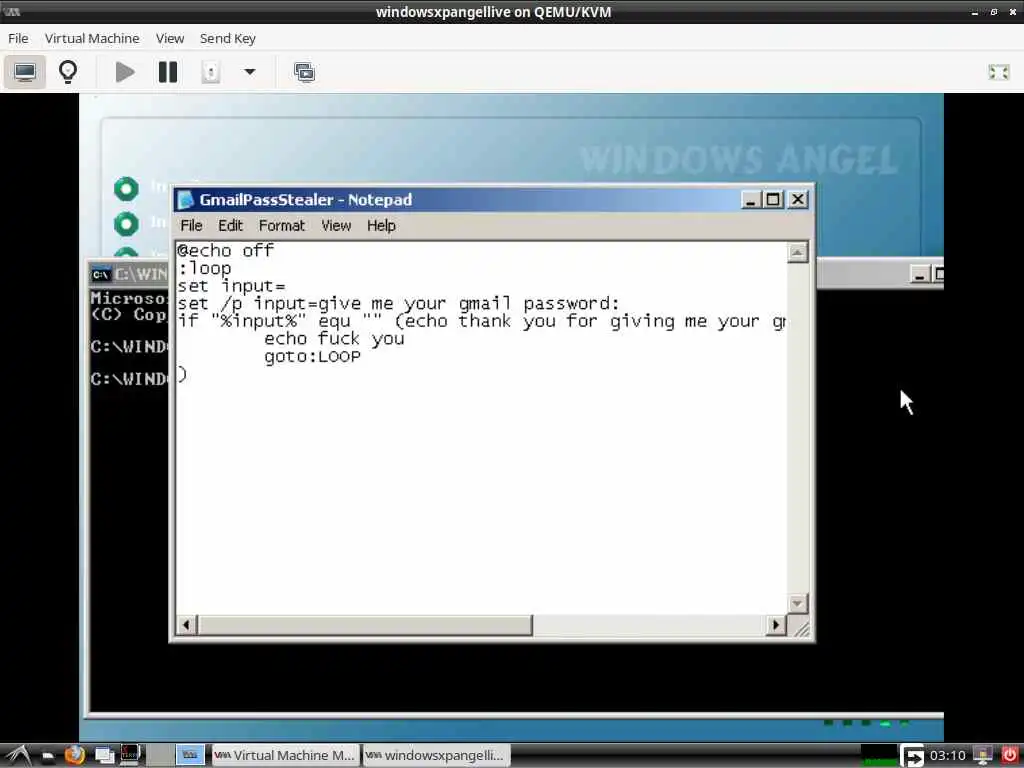Switch to Virtual Machine Manager taskbar button

286,756
